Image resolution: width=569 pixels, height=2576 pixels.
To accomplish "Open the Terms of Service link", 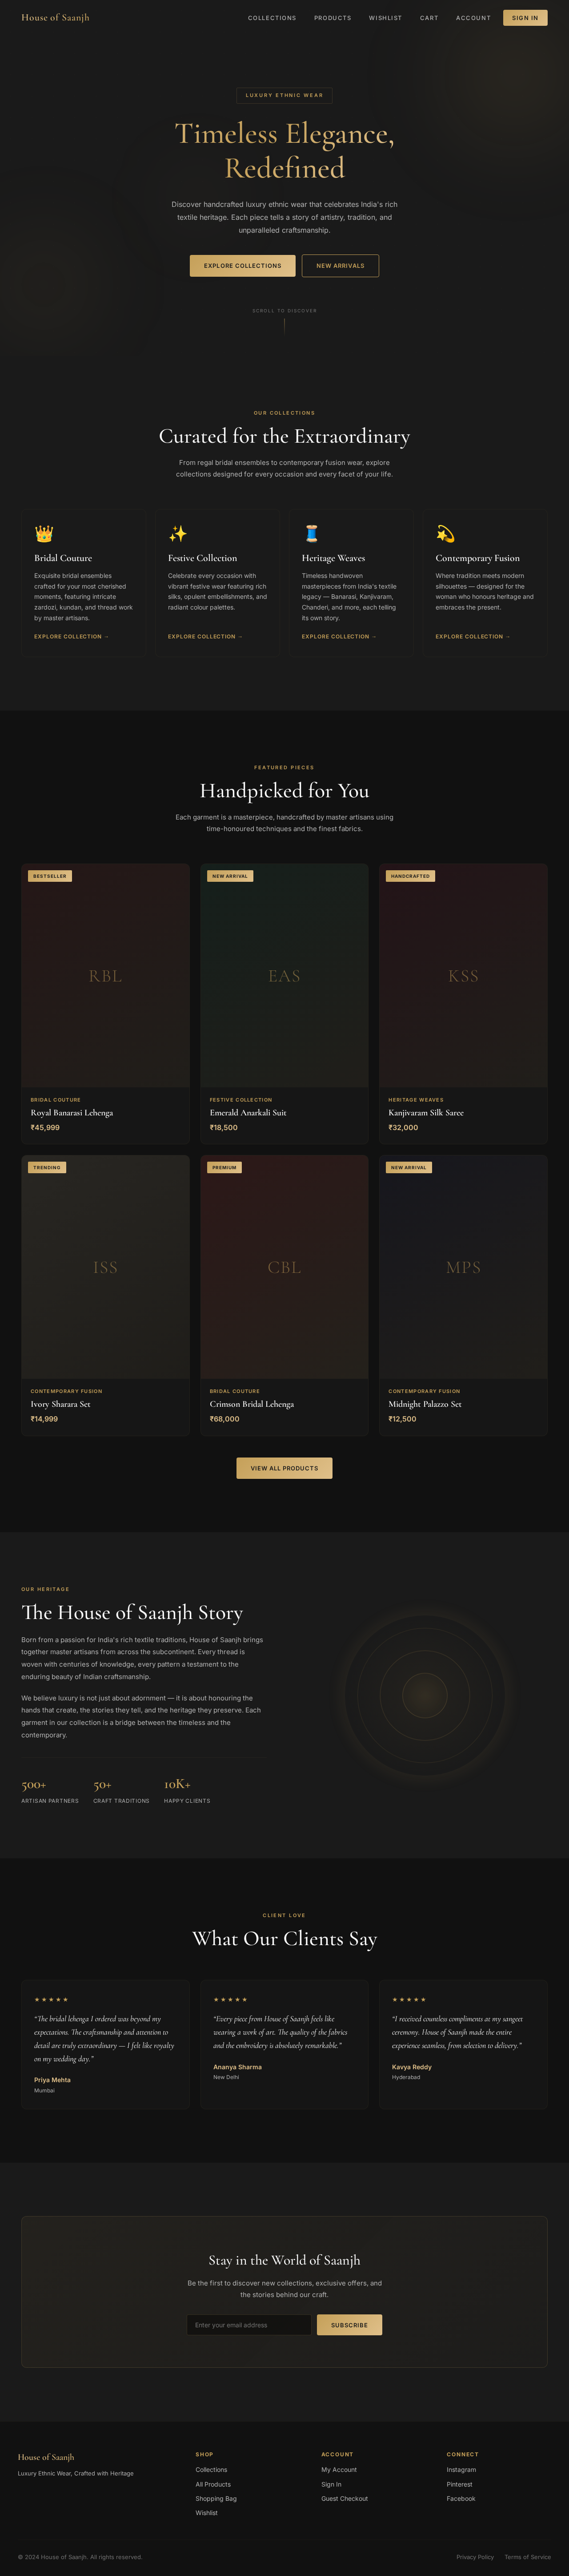I will click(528, 2557).
